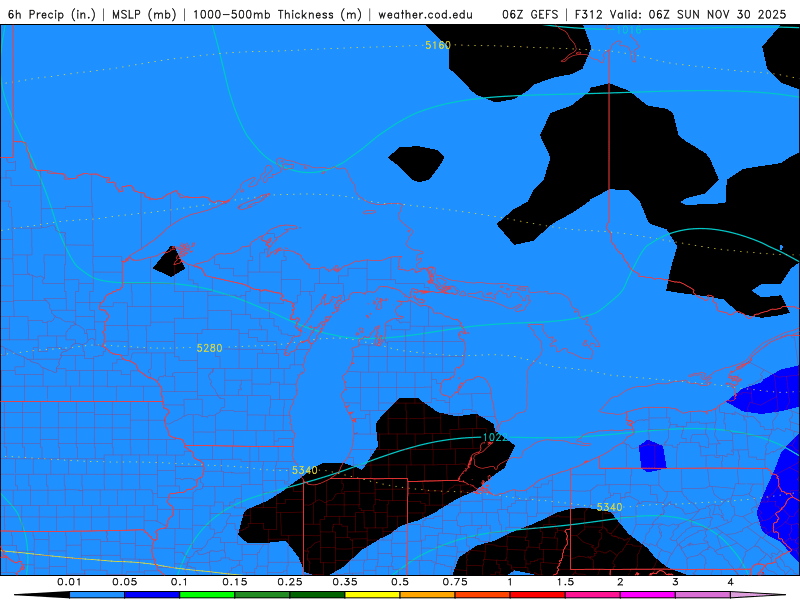Pick the yellow 0.35–0.5 legend swatch
Image resolution: width=800 pixels, height=600 pixels.
pyautogui.click(x=372, y=595)
